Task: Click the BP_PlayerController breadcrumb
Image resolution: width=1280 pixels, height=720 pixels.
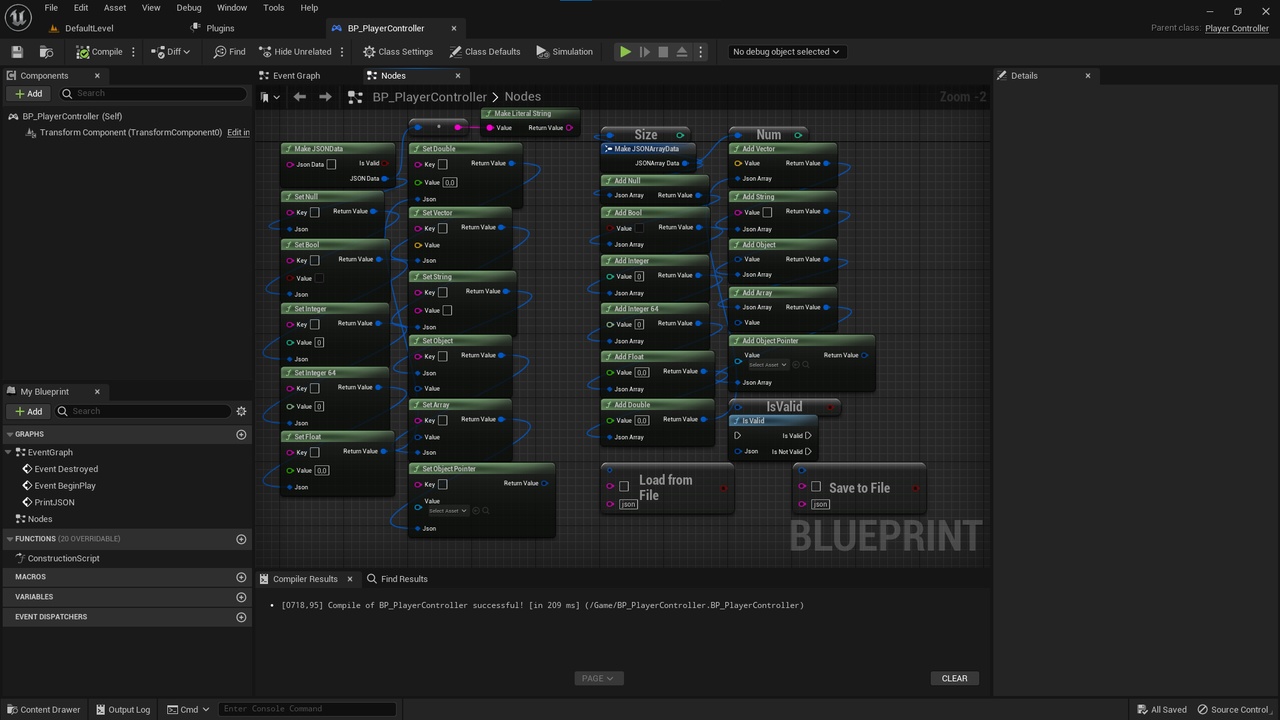Action: coord(429,97)
